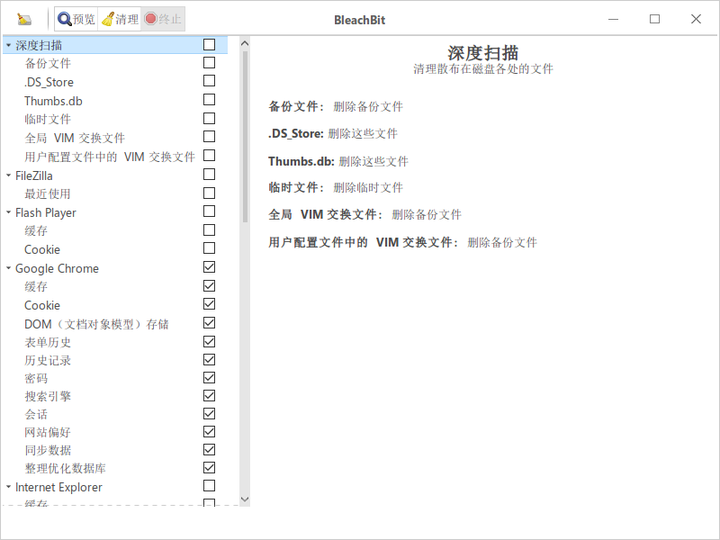Click the scrollbar up arrow
720x540 pixels.
click(245, 43)
